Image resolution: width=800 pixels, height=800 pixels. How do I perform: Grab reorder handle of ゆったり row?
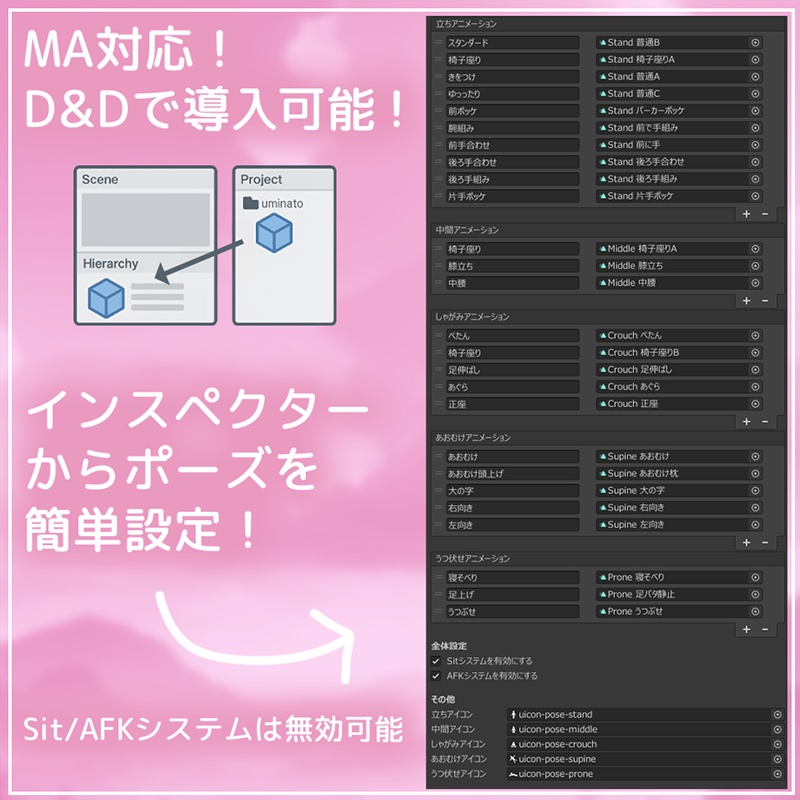438,94
